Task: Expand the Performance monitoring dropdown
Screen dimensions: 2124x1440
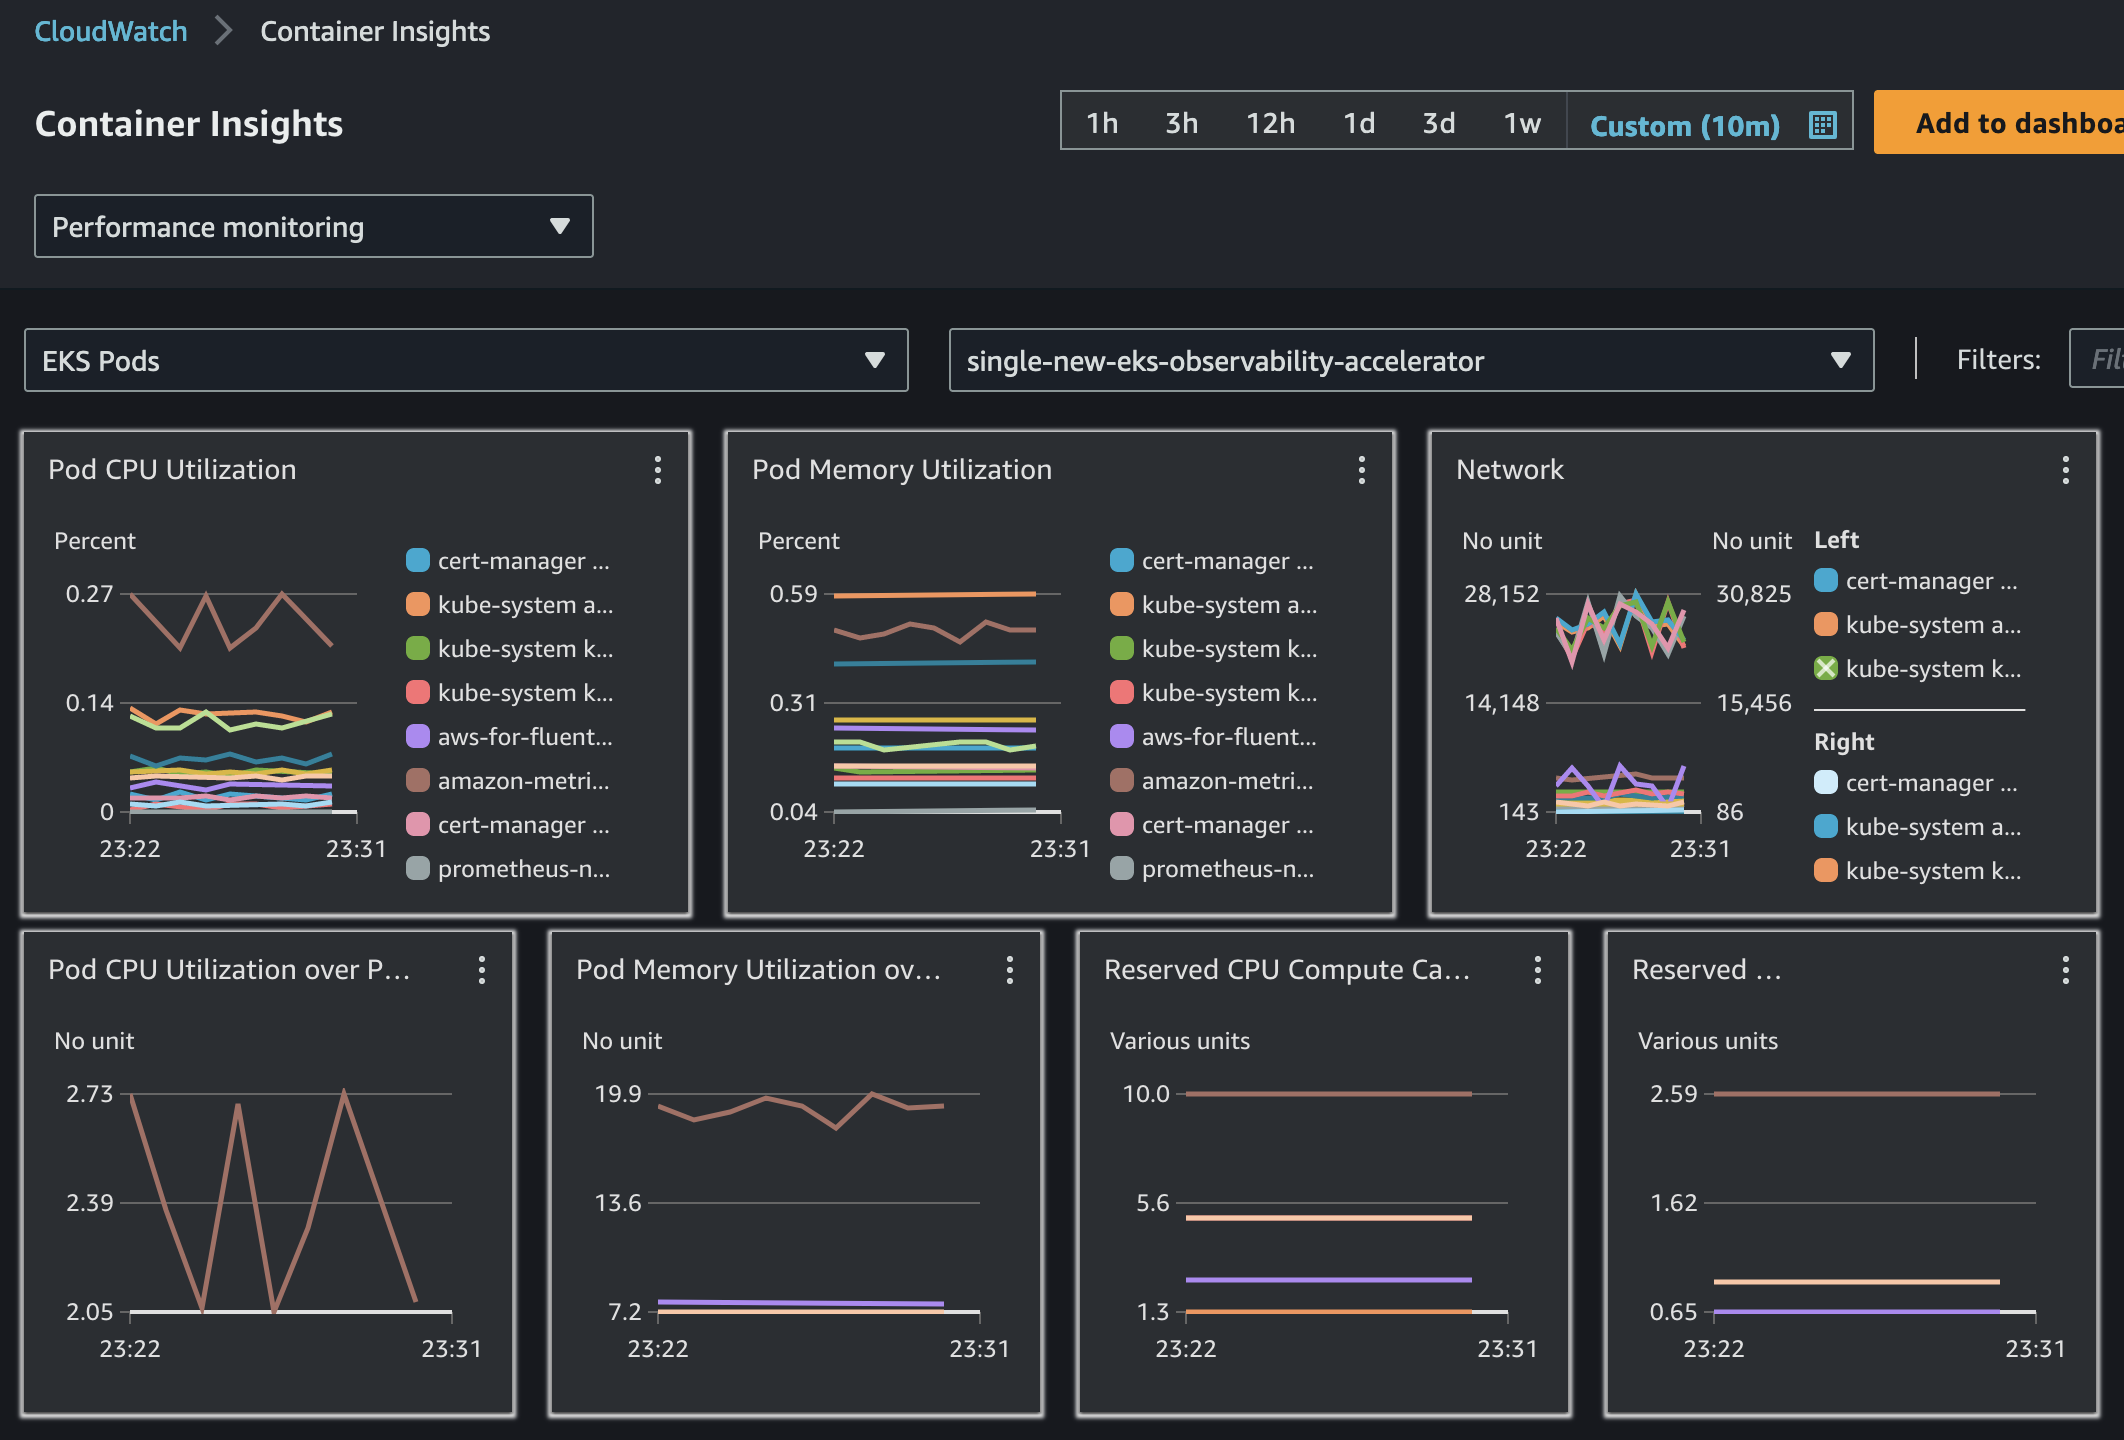Action: [313, 227]
